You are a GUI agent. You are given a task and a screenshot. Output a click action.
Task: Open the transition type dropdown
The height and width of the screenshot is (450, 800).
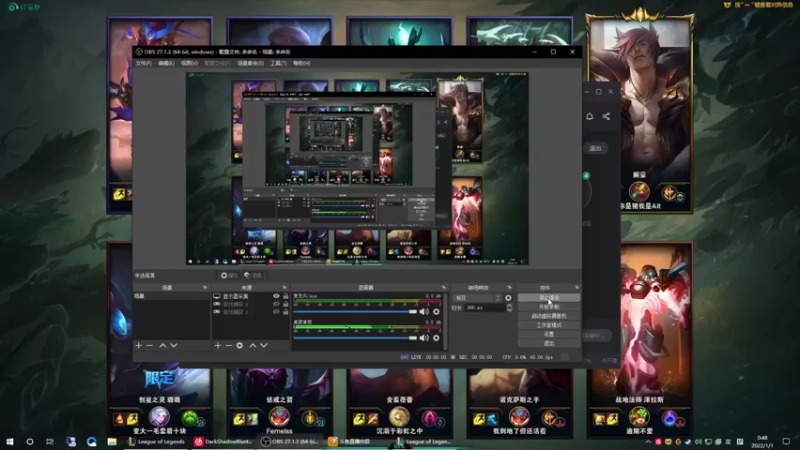tap(478, 298)
